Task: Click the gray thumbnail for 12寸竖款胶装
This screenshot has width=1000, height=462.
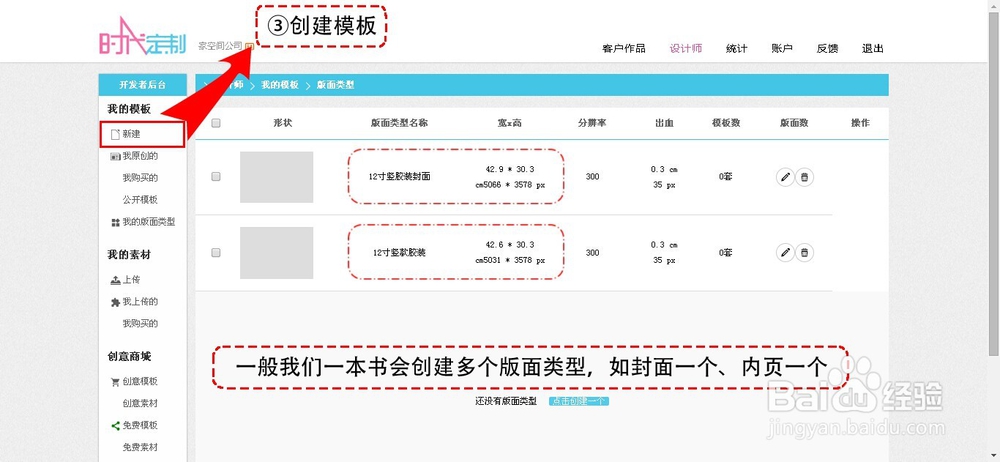Action: (x=277, y=253)
